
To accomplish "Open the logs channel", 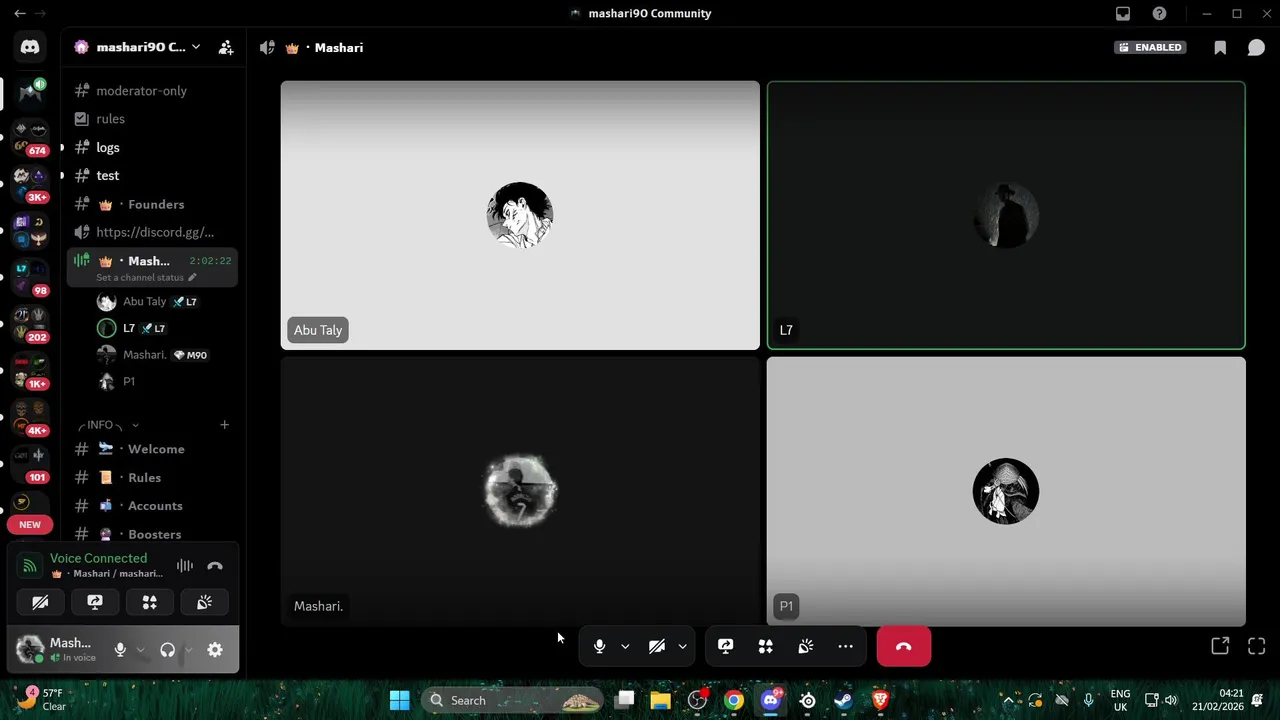I will click(152, 148).
